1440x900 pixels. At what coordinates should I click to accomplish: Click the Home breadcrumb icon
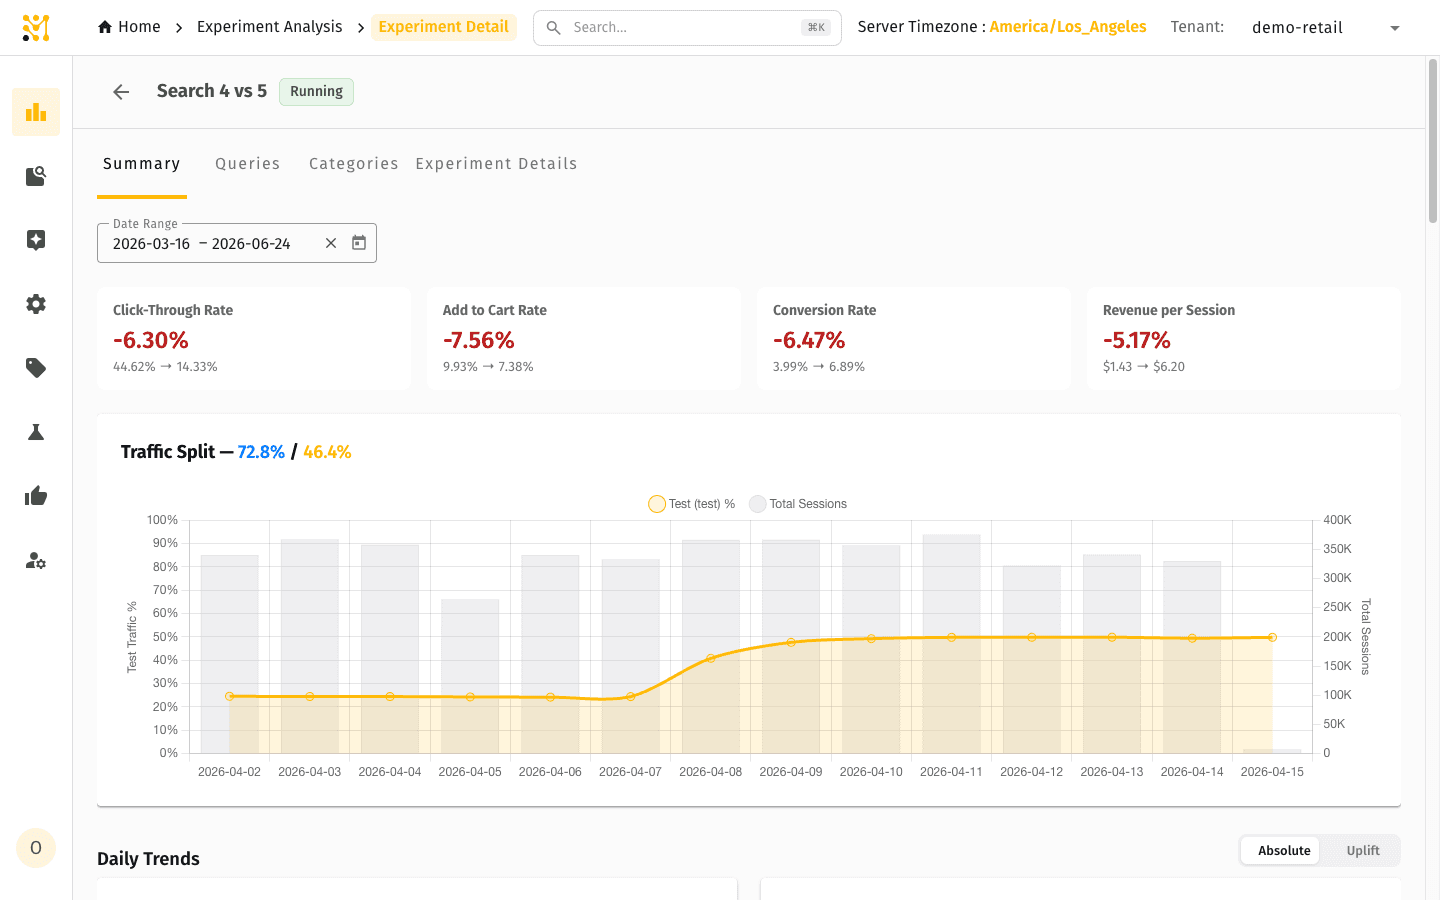click(105, 27)
